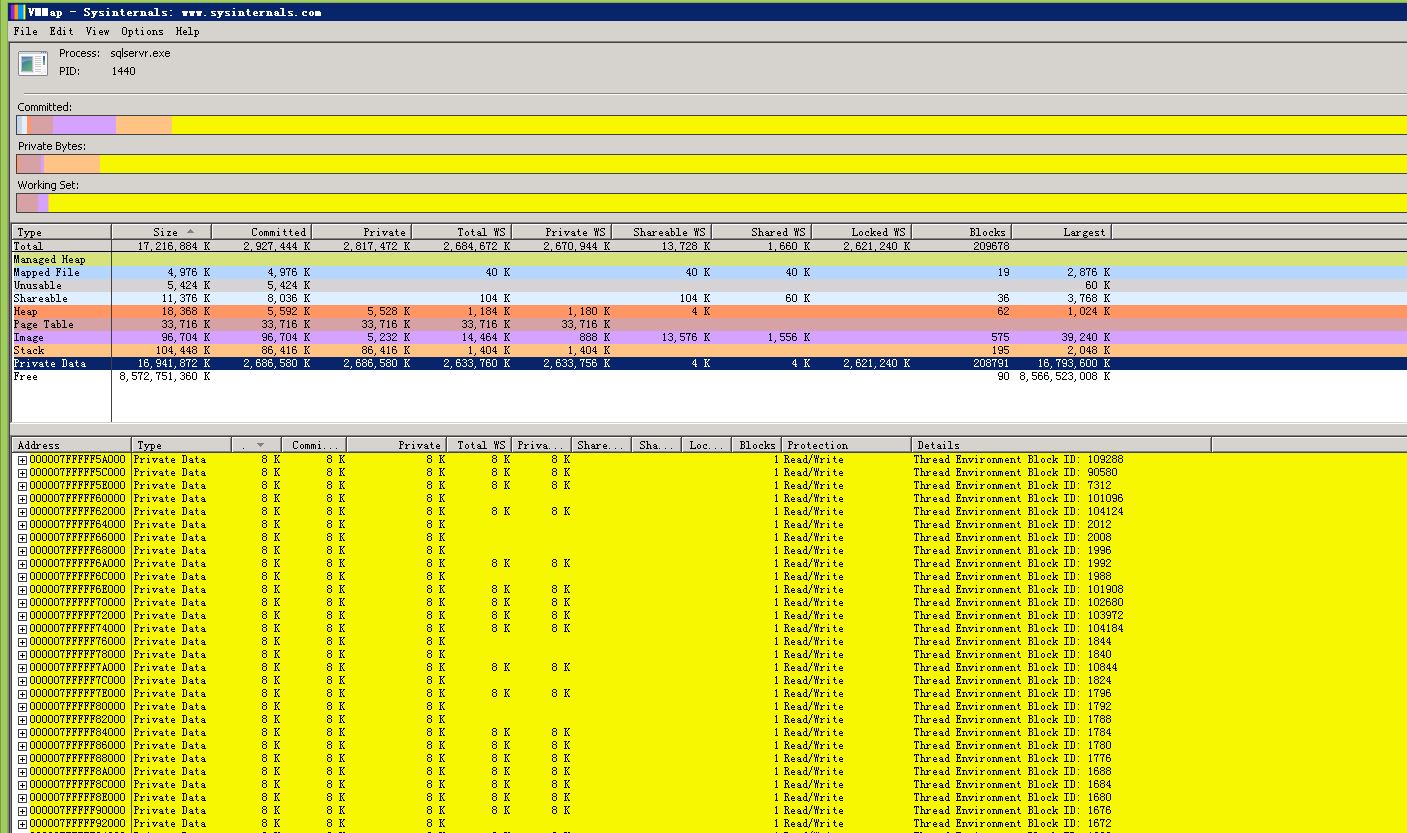The image size is (1407, 833).
Task: Open the Edit menu
Action: (61, 31)
